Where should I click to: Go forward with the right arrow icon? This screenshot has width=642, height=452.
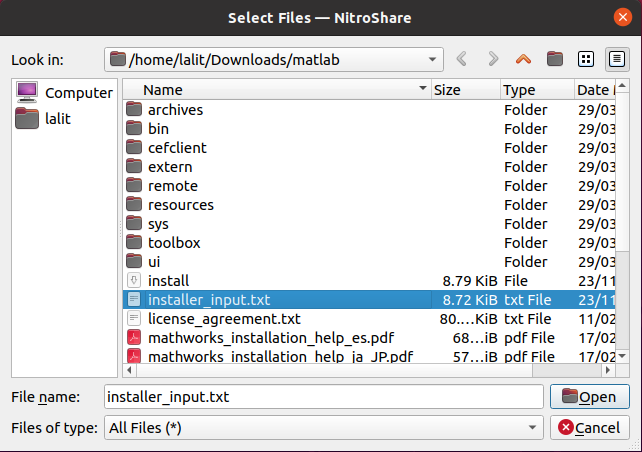(x=493, y=59)
